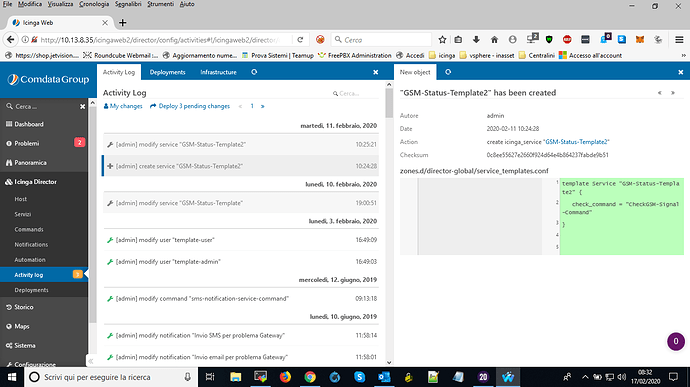Click the Comdata Group logo
690x387 pixels.
click(48, 80)
